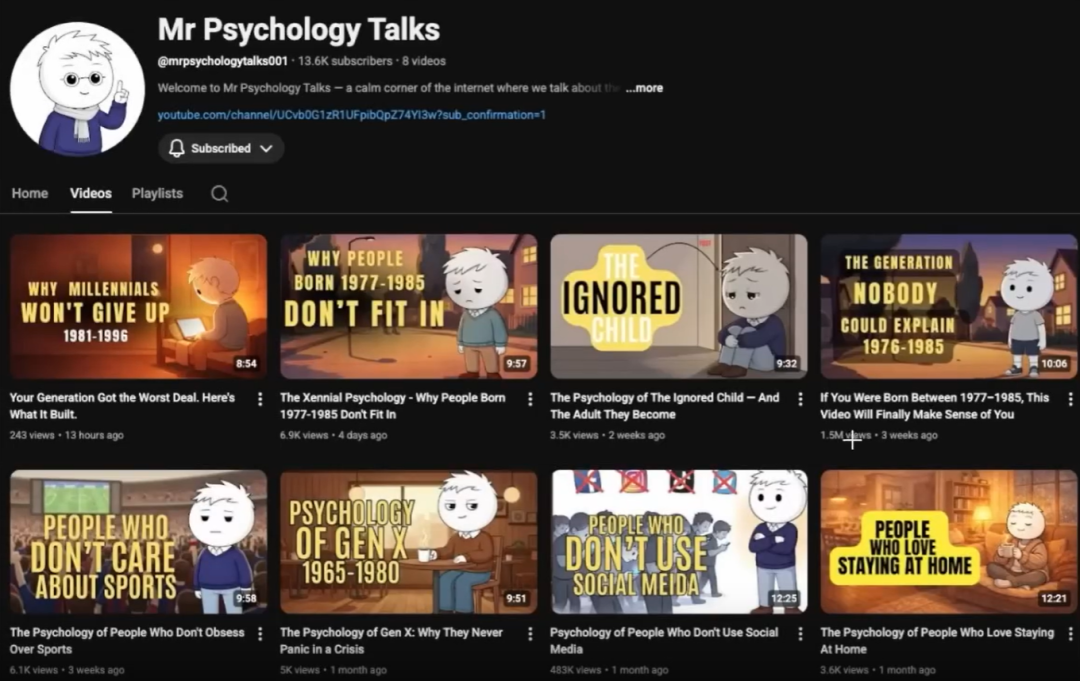The image size is (1080, 681).
Task: Open 'People Who Don't Use Social Meida' thumbnail
Action: click(678, 542)
